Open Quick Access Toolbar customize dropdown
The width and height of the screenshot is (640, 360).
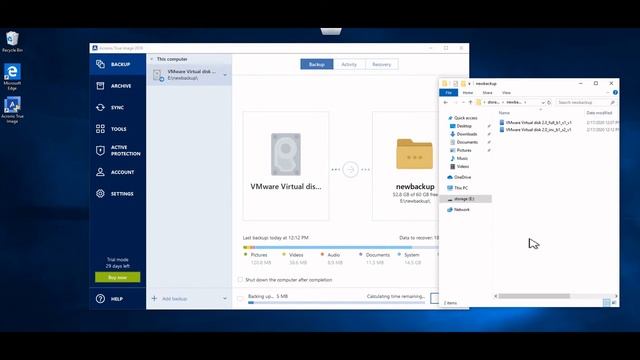click(469, 84)
